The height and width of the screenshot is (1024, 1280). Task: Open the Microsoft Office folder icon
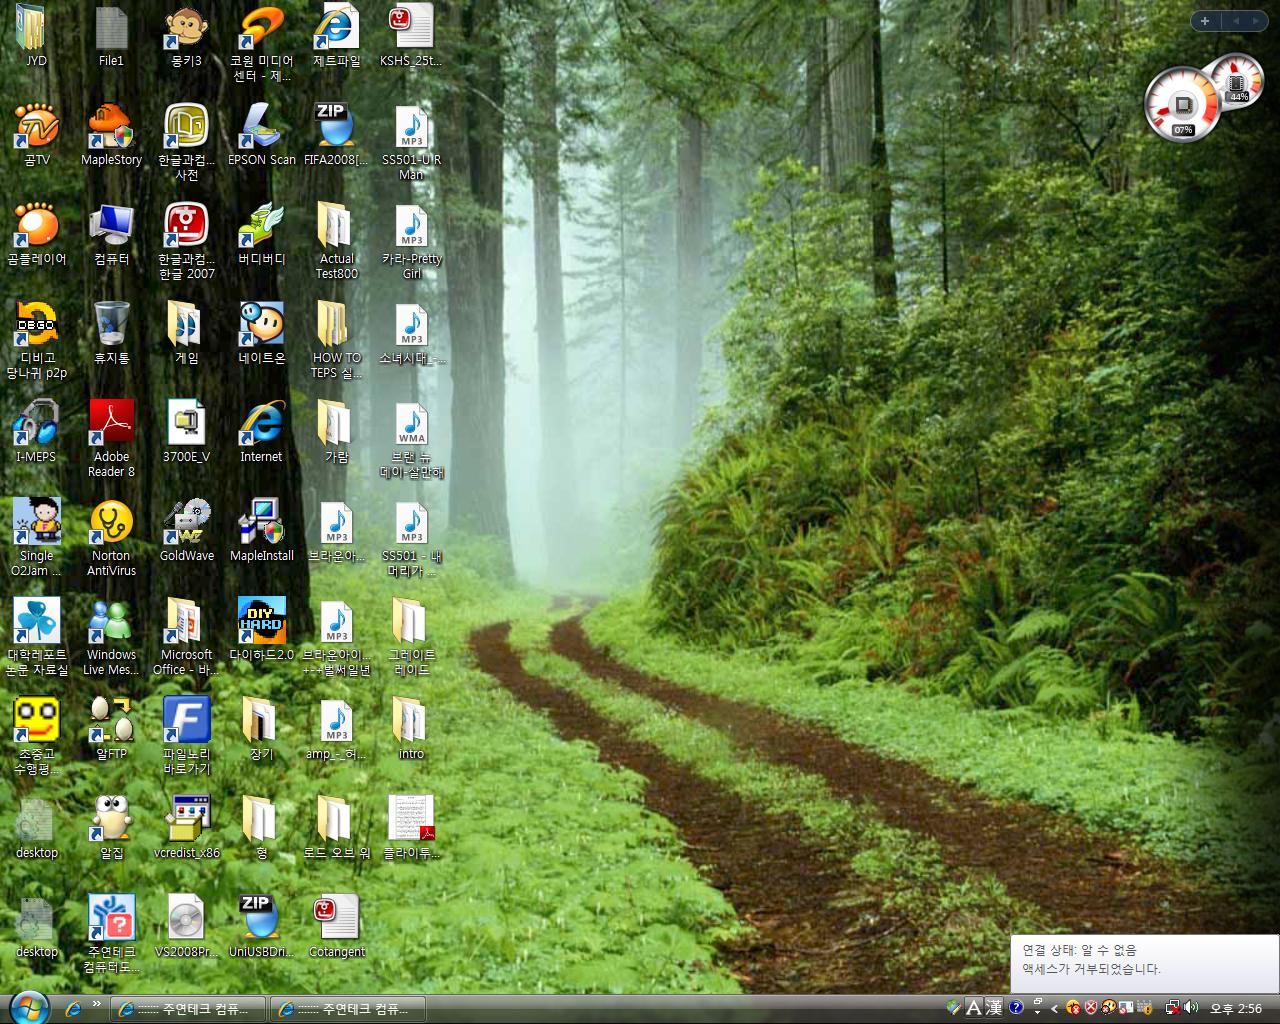point(186,636)
